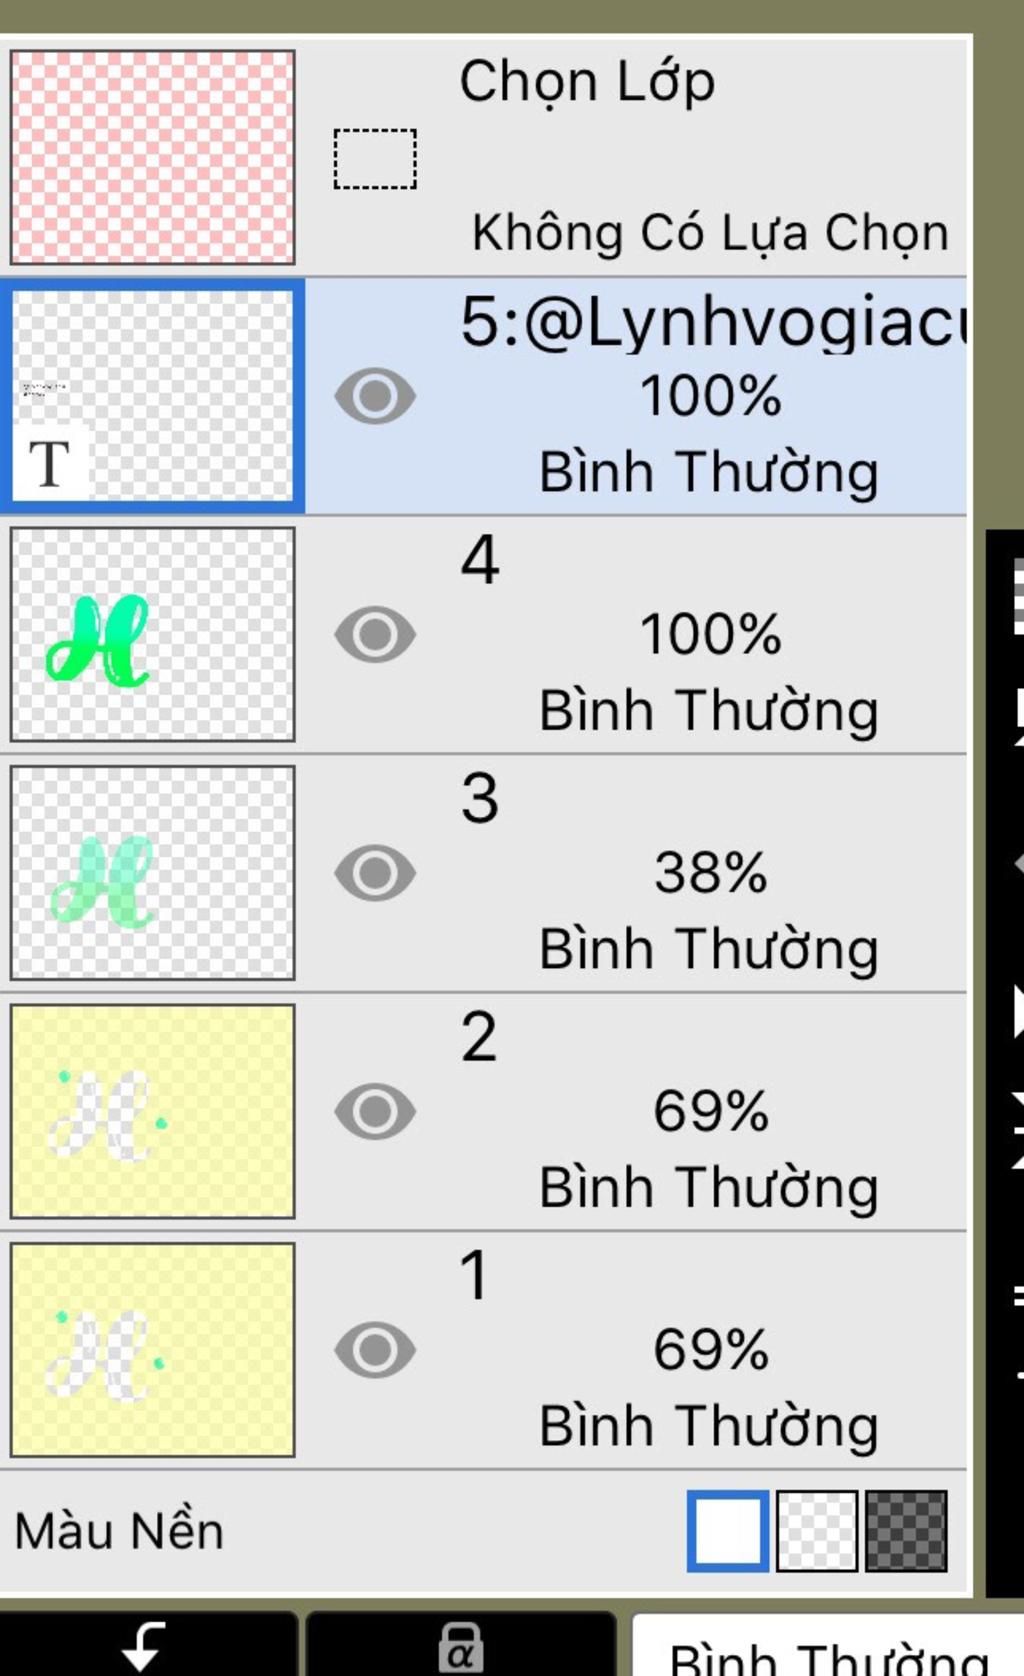Hide layer 1 using its eye icon

click(x=375, y=1350)
